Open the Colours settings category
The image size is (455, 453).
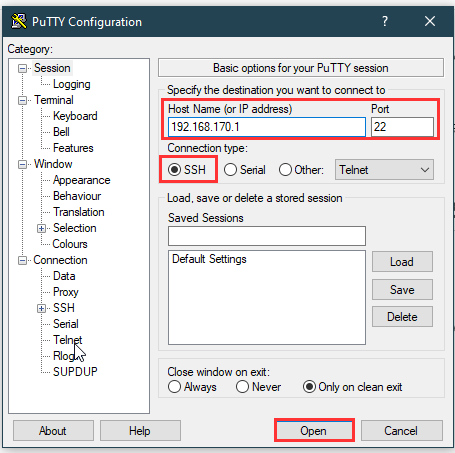70,244
